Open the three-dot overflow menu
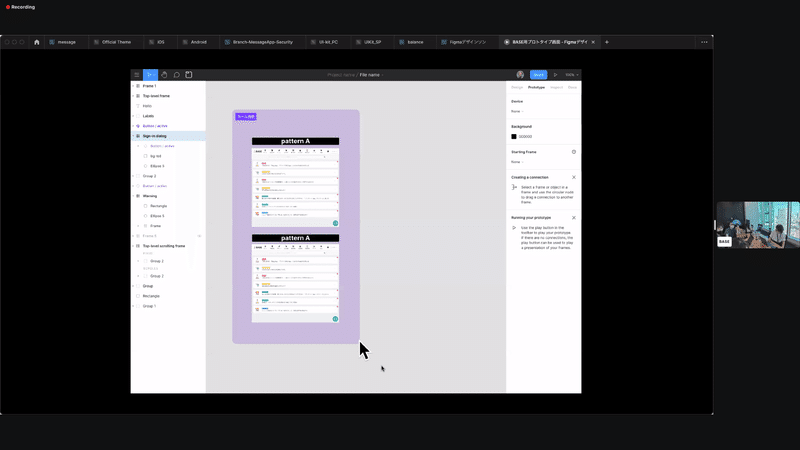800x450 pixels. [704, 42]
